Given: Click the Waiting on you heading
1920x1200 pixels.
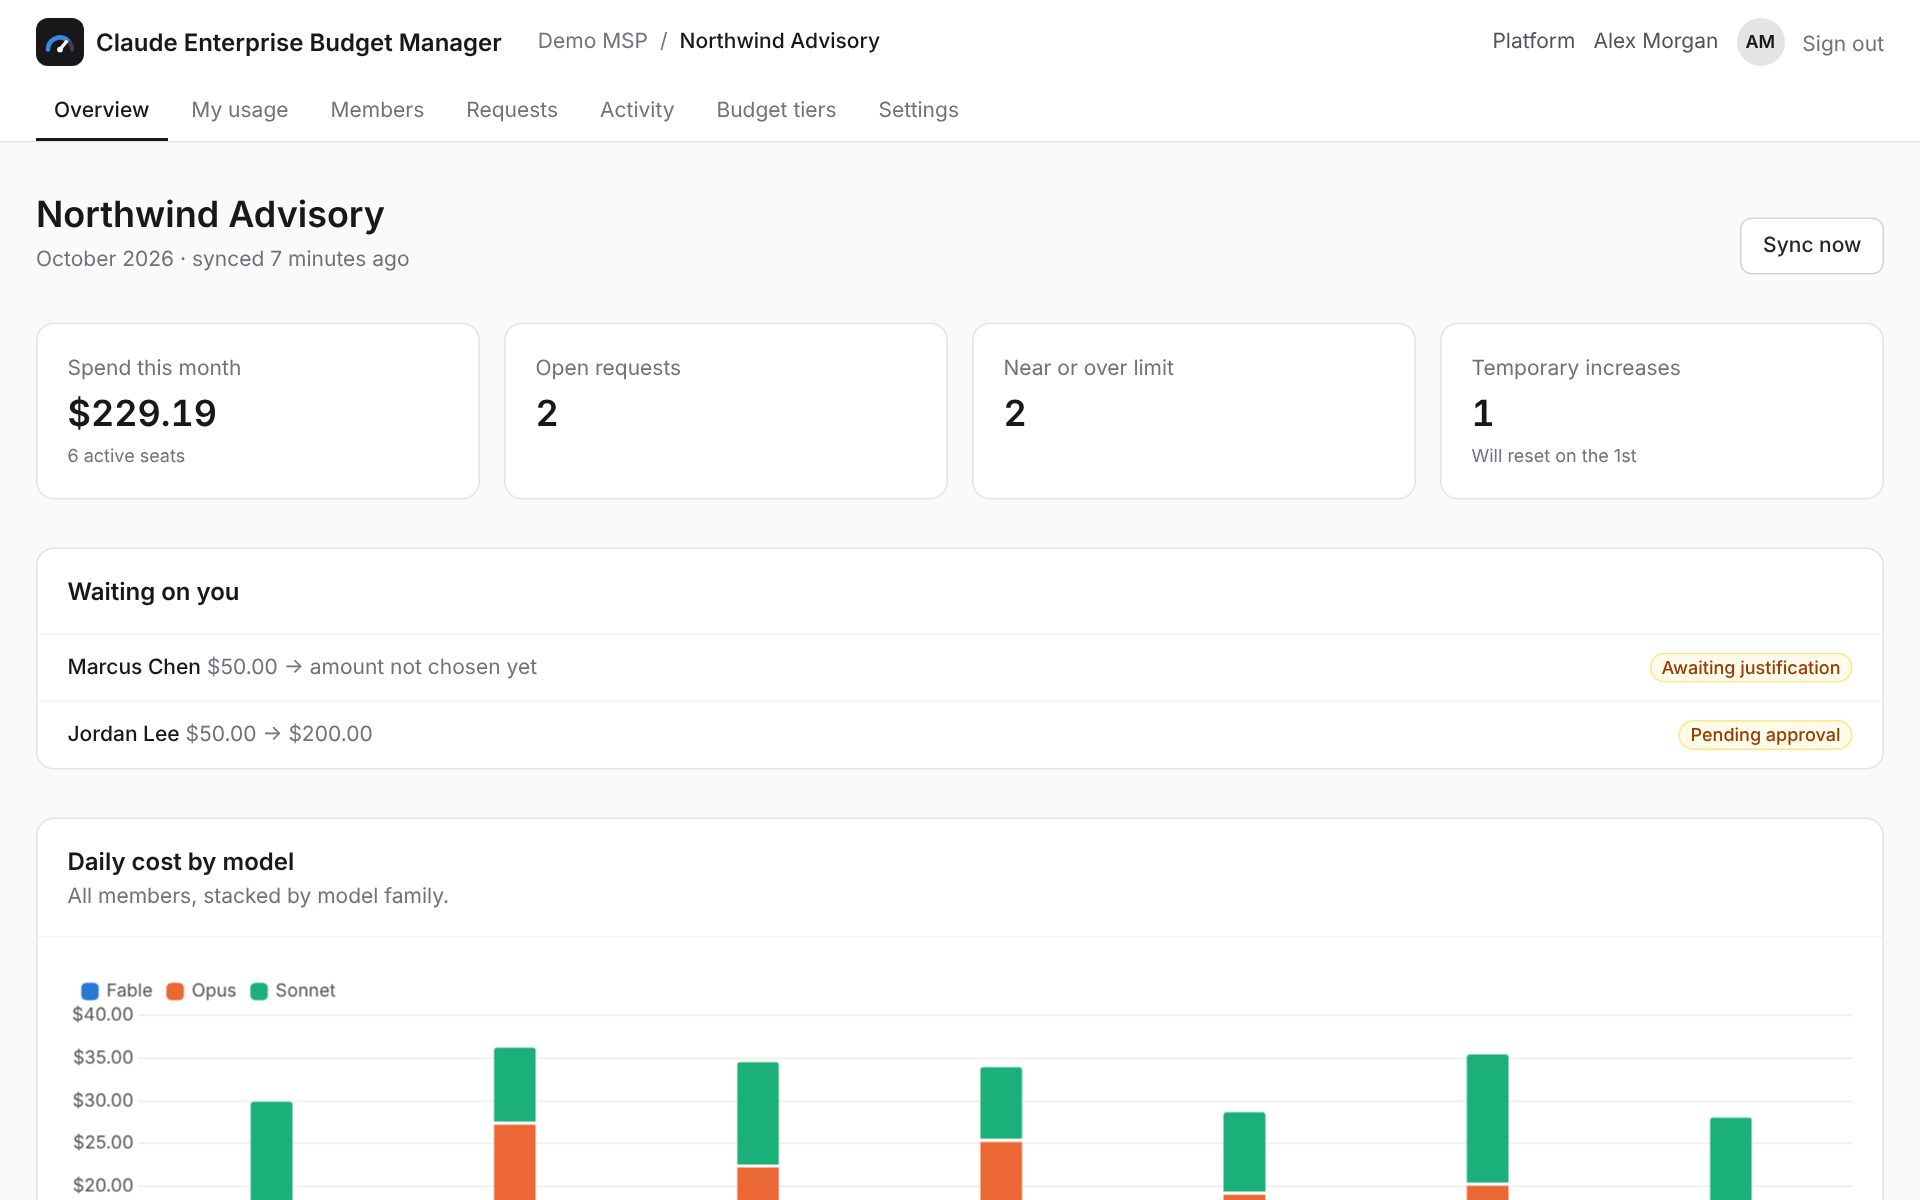Looking at the screenshot, I should pos(153,592).
